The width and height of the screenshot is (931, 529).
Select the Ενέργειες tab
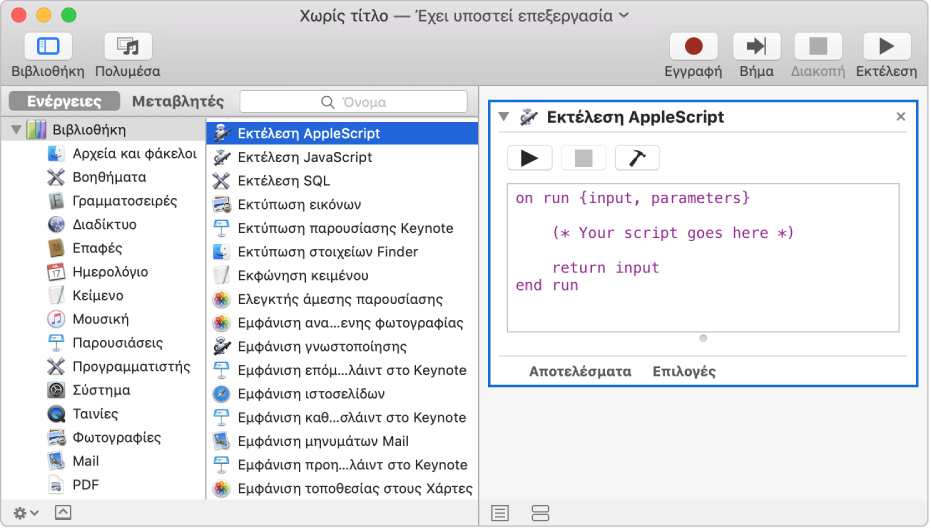tap(64, 102)
